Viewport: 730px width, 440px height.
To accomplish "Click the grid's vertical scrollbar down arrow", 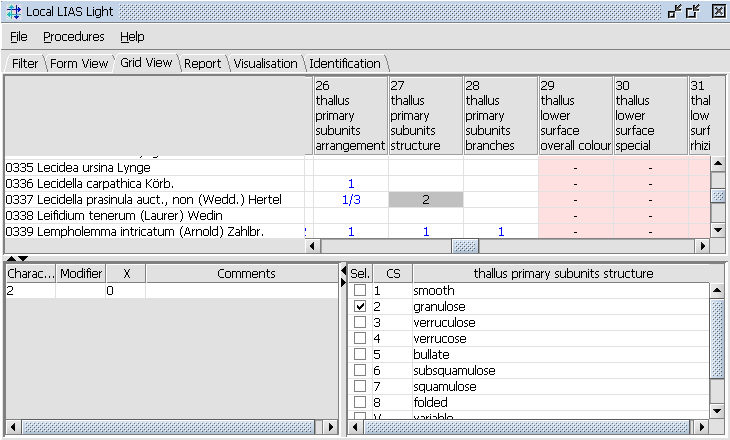I will tap(718, 230).
